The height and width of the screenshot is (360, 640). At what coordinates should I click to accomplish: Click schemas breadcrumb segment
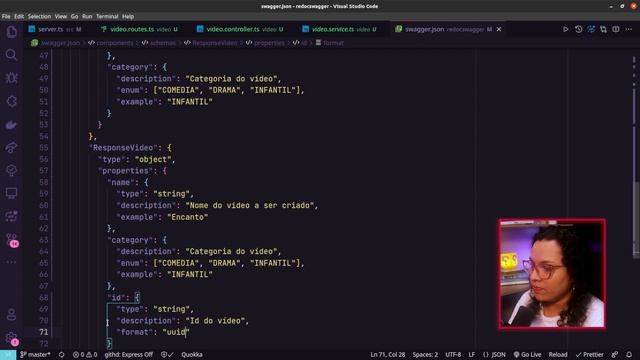pyautogui.click(x=163, y=43)
